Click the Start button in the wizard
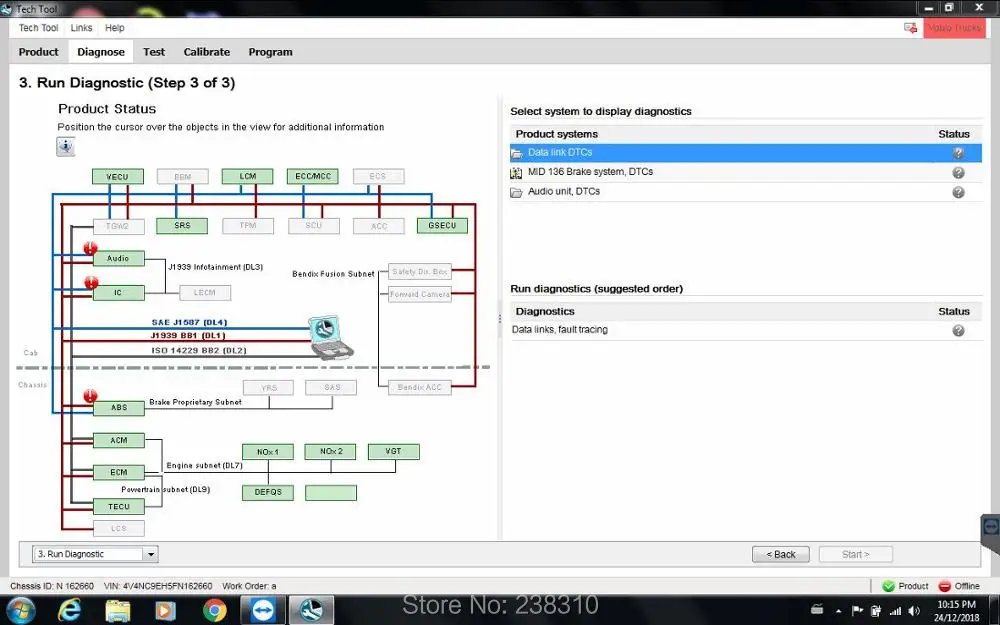This screenshot has width=1000, height=625. point(855,554)
